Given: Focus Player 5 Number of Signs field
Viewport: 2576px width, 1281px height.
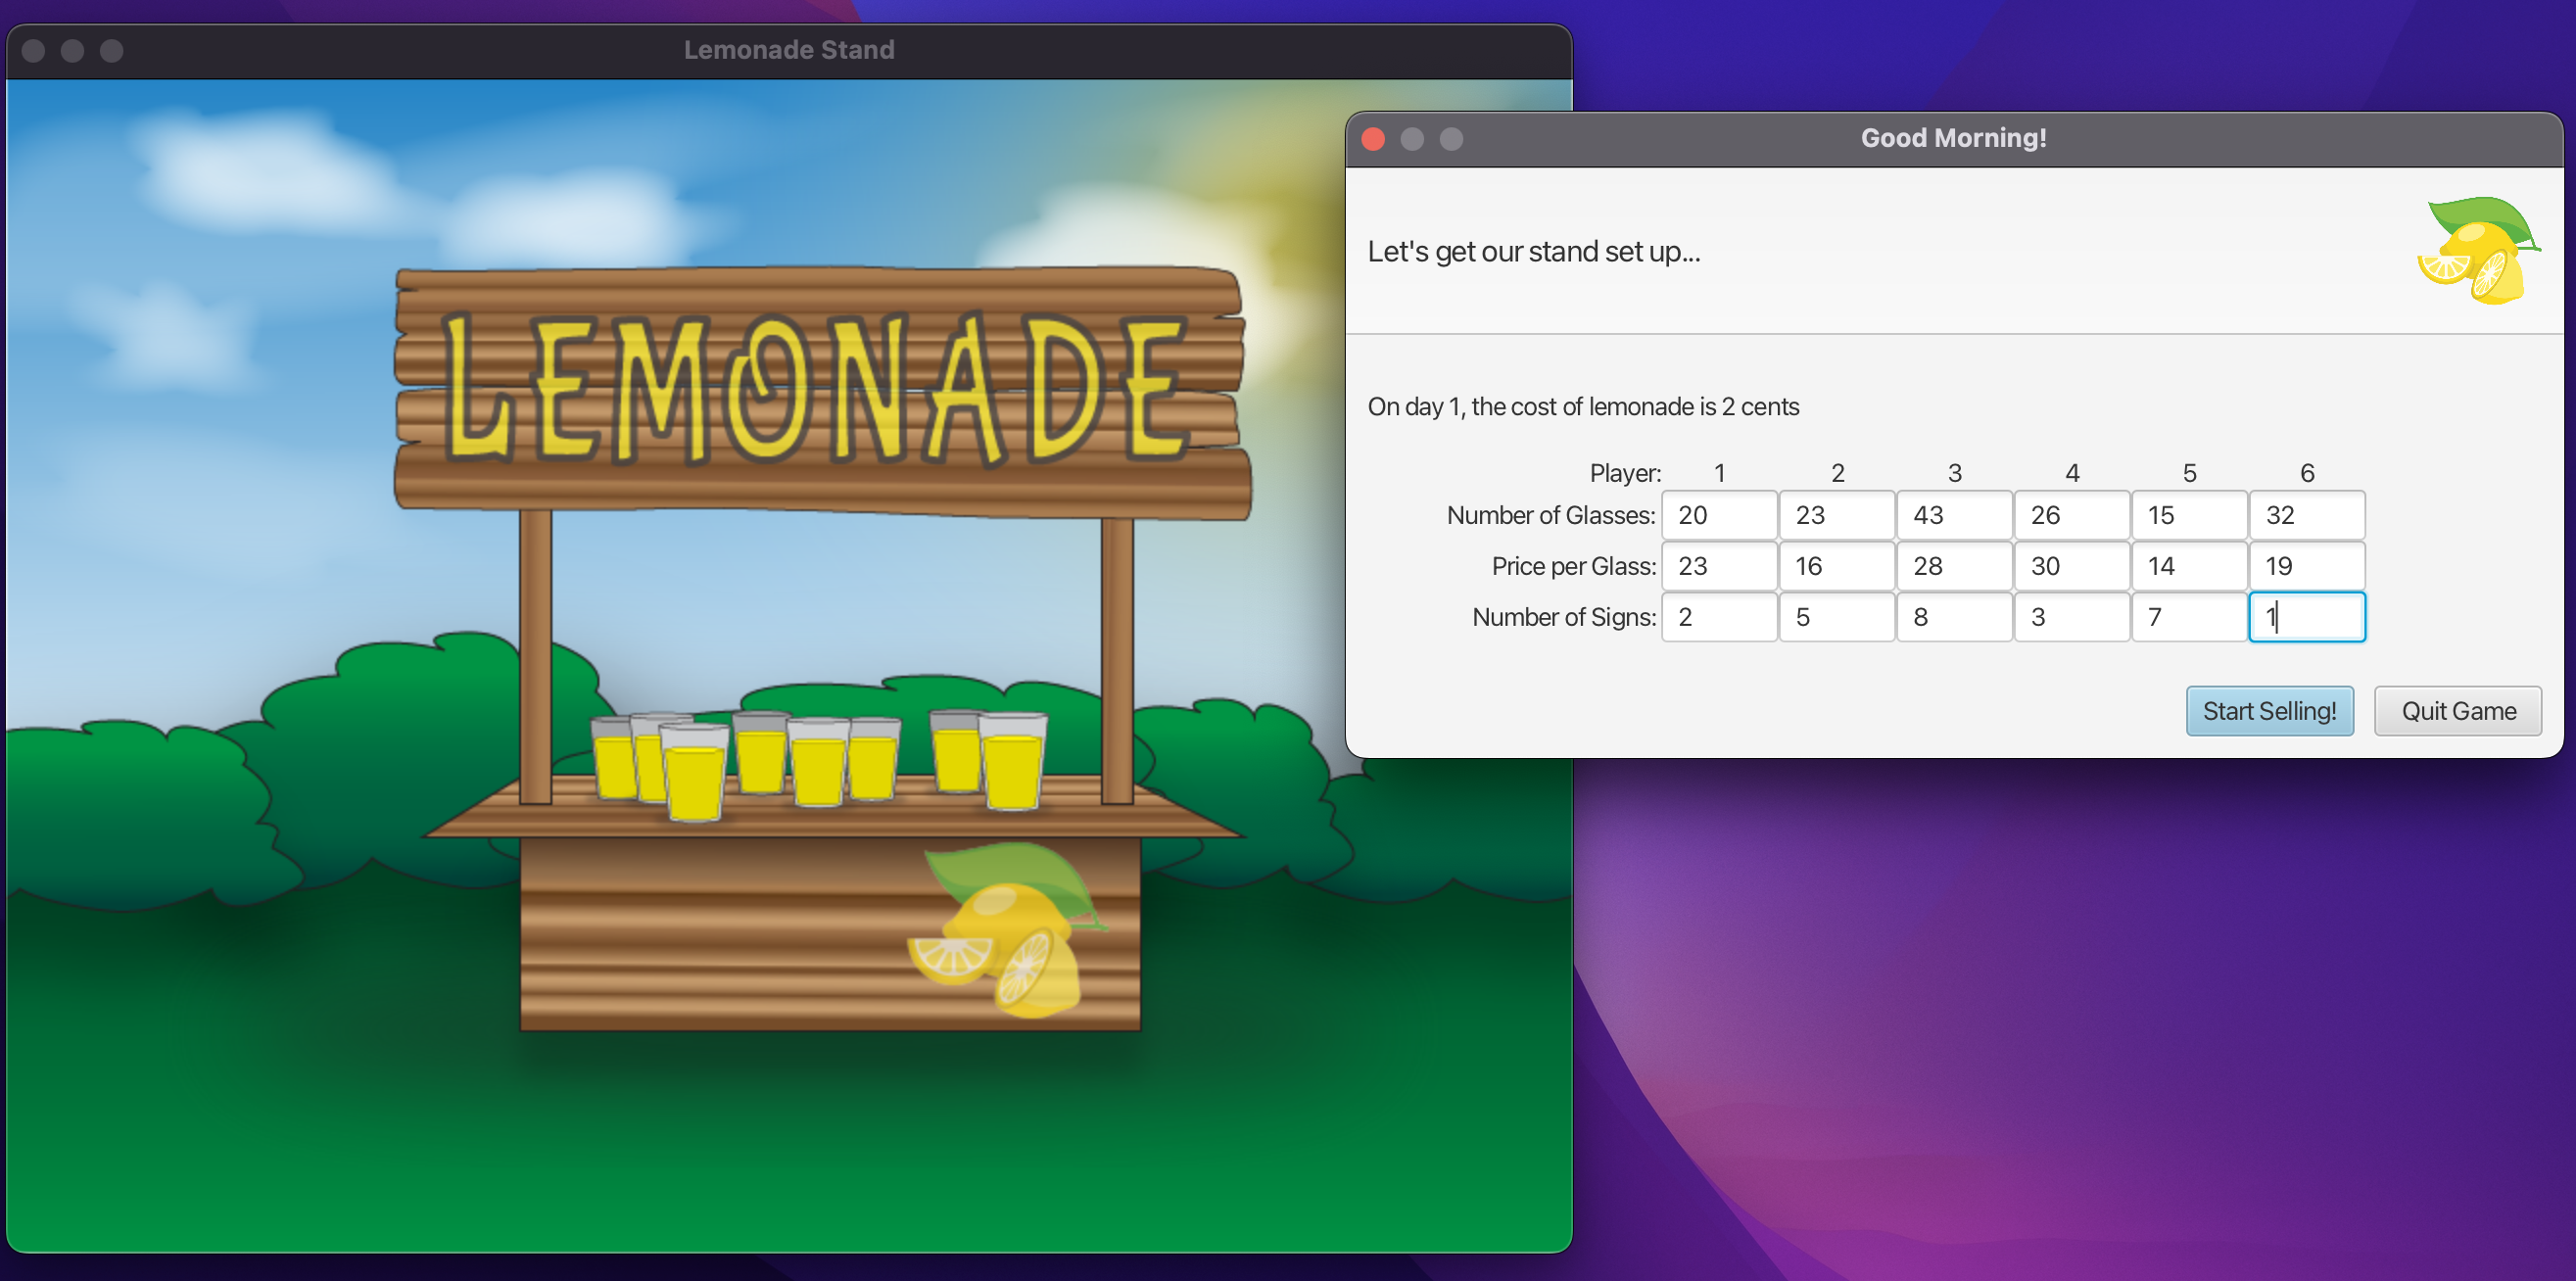Looking at the screenshot, I should pyautogui.click(x=2189, y=617).
